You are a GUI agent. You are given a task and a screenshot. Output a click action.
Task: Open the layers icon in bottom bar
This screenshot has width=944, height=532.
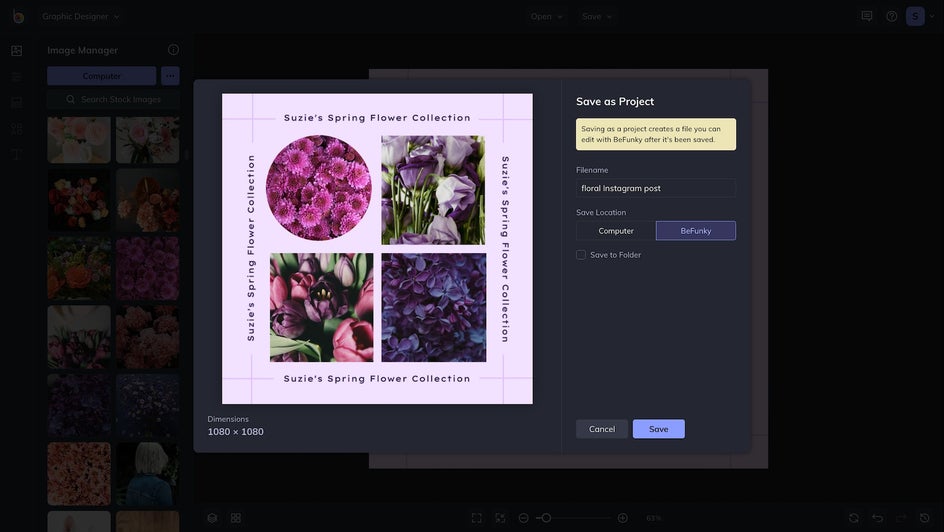(212, 518)
